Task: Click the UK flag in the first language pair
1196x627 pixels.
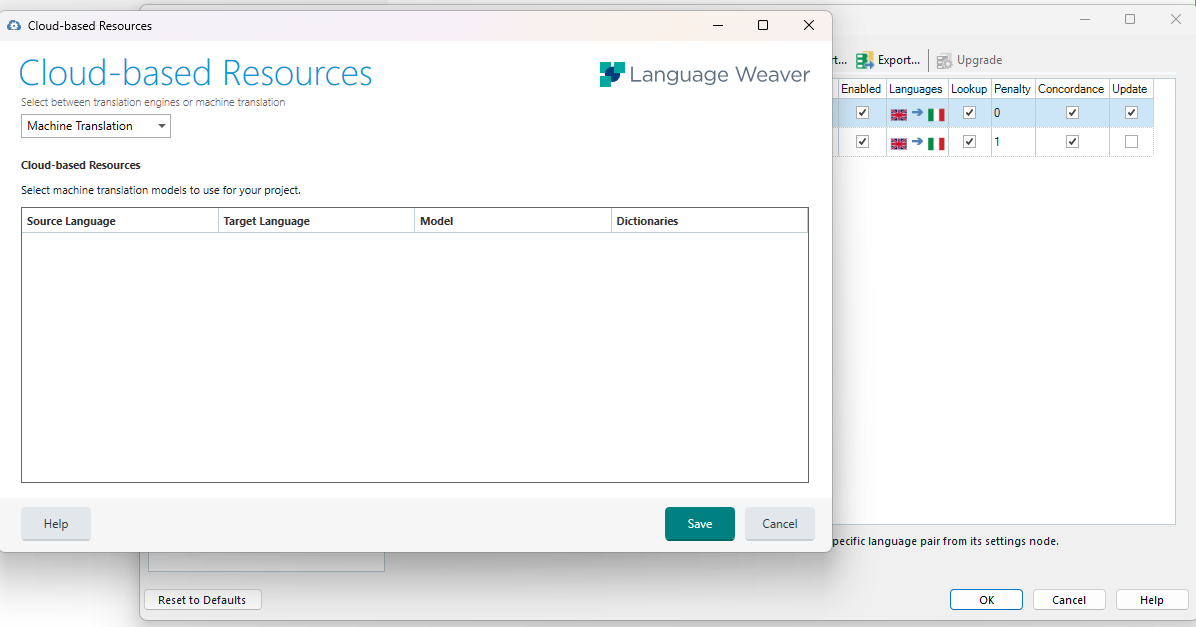Action: click(x=898, y=114)
